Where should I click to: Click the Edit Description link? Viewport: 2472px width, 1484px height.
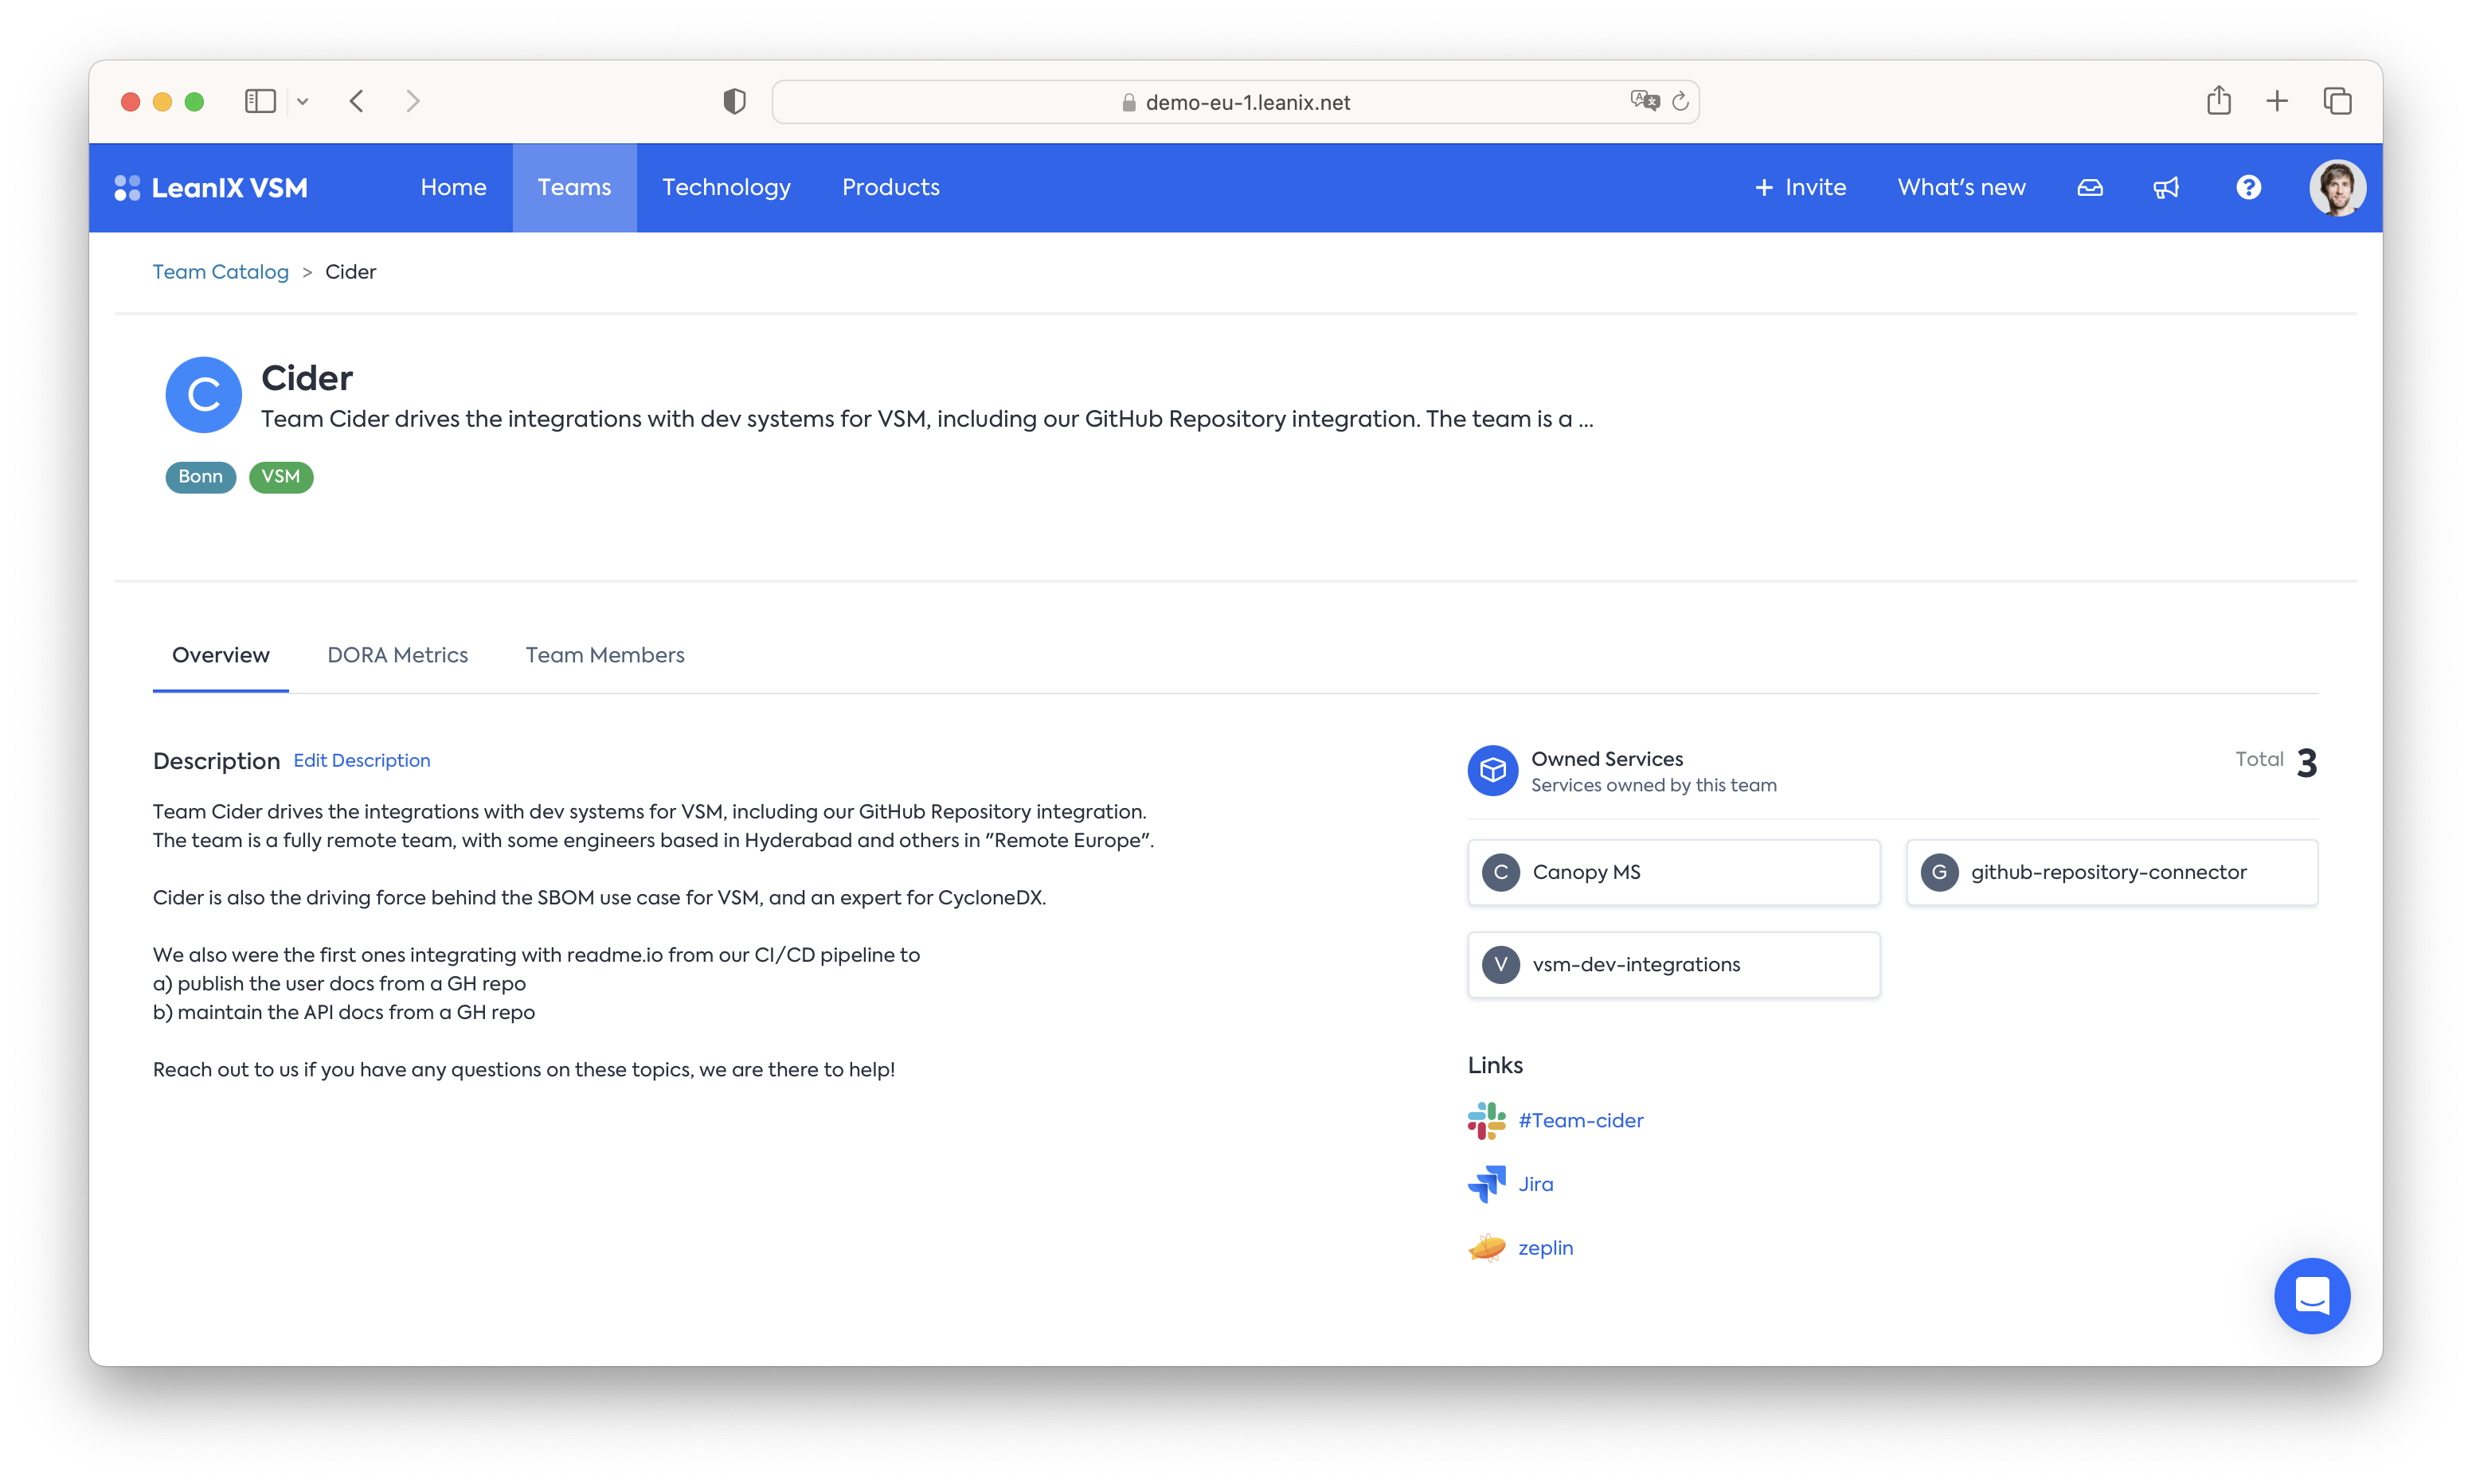click(x=362, y=761)
